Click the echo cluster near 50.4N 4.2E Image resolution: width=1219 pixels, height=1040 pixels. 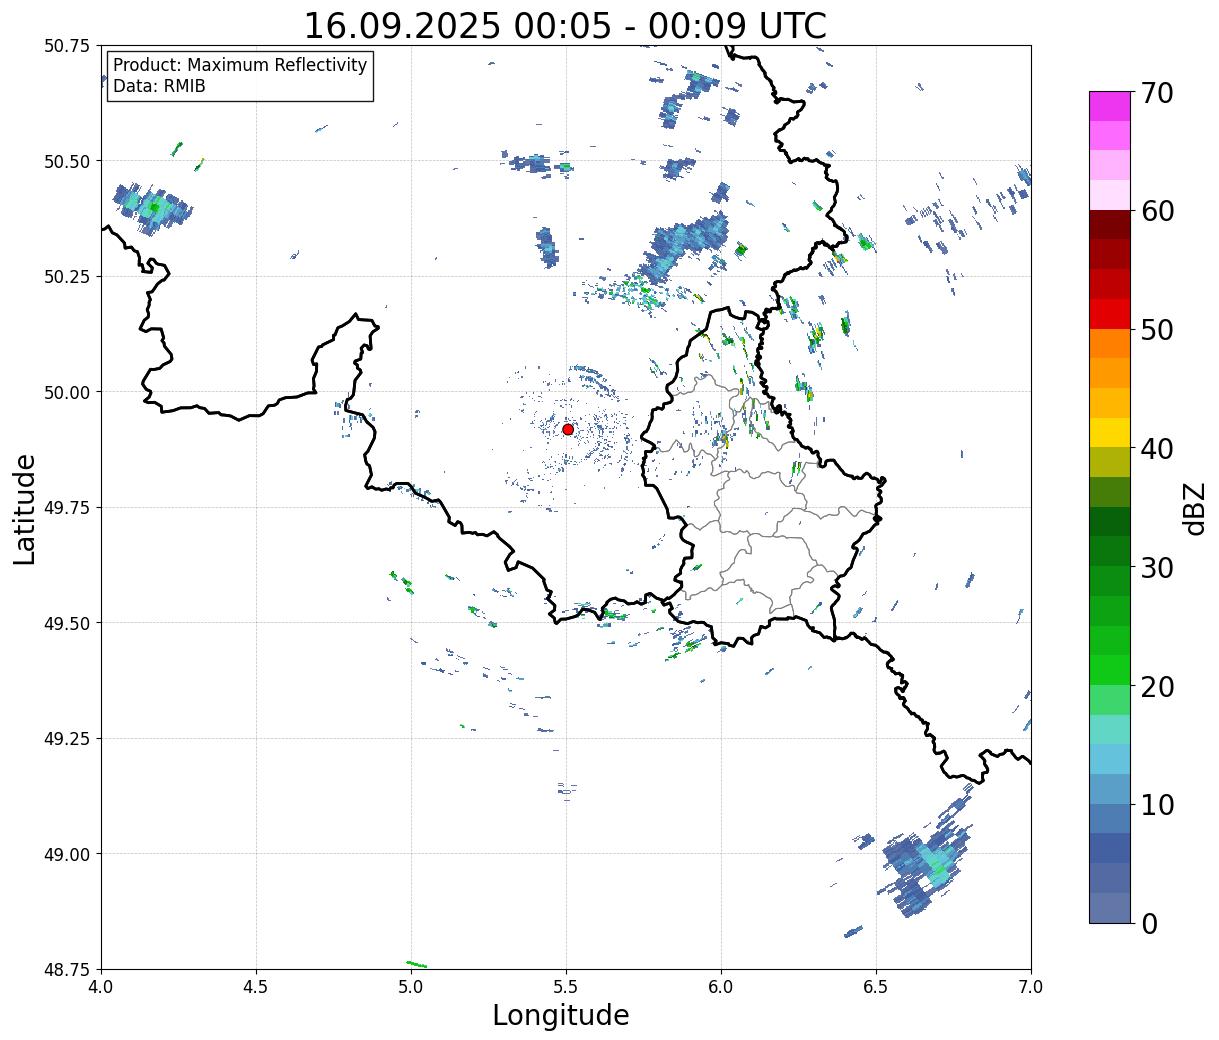(152, 208)
